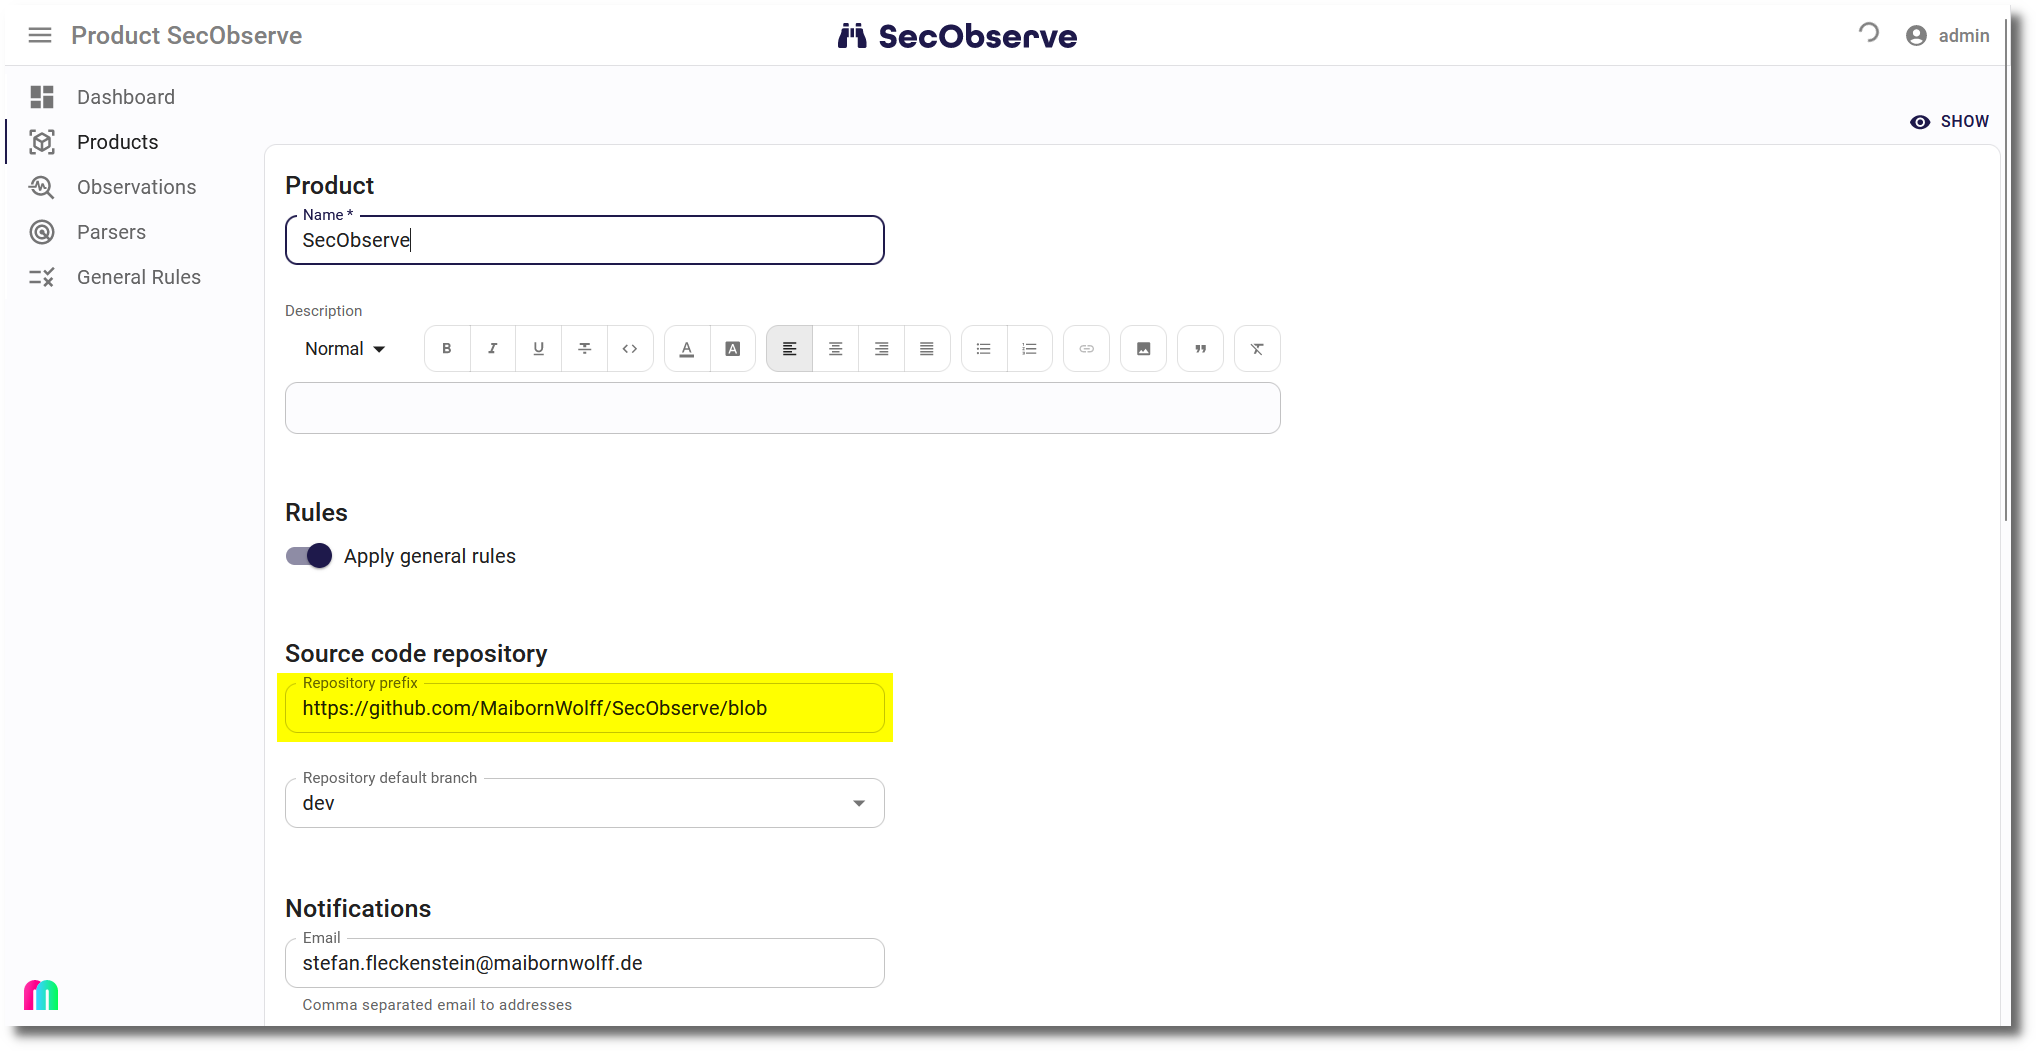Image resolution: width=2036 pixels, height=1051 pixels.
Task: Expand the Repository default branch dropdown
Action: click(x=858, y=803)
